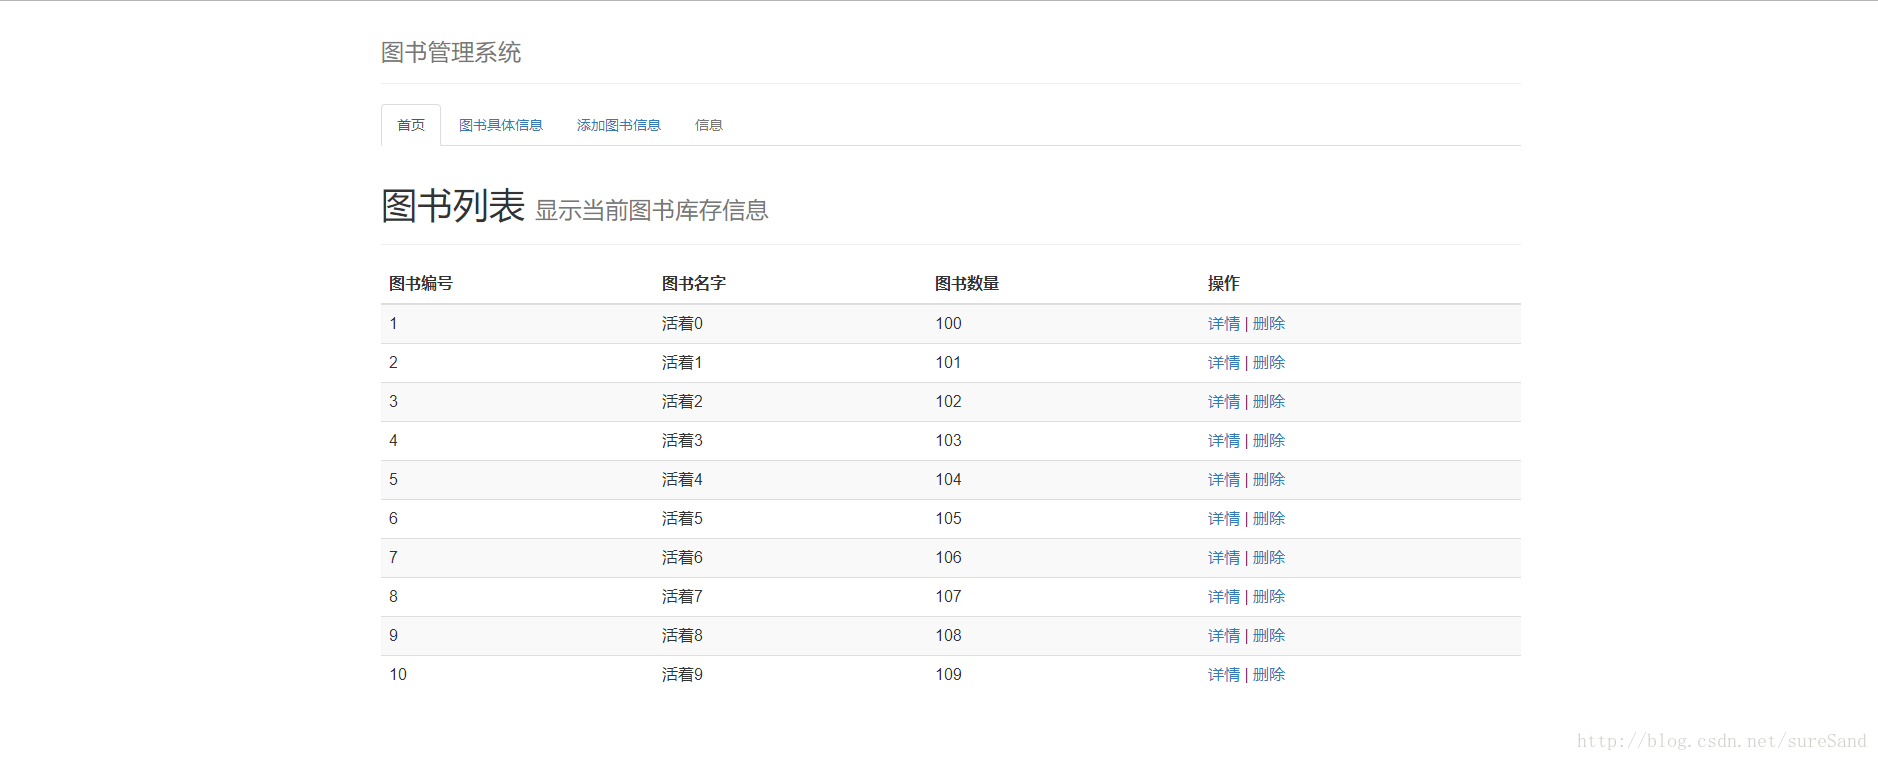Click 删除 in the 活着9 row

coord(1269,675)
